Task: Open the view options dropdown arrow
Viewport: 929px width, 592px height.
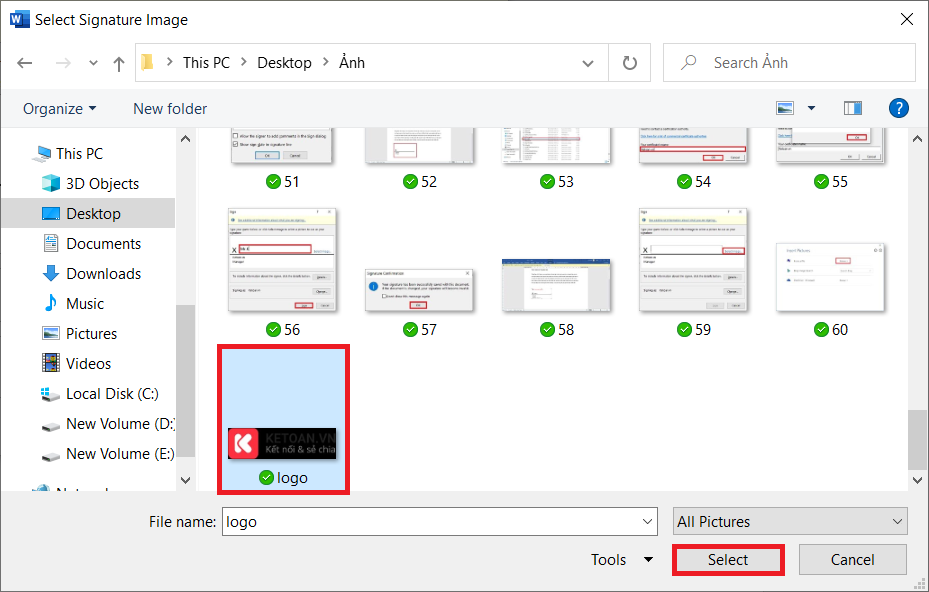Action: 811,108
